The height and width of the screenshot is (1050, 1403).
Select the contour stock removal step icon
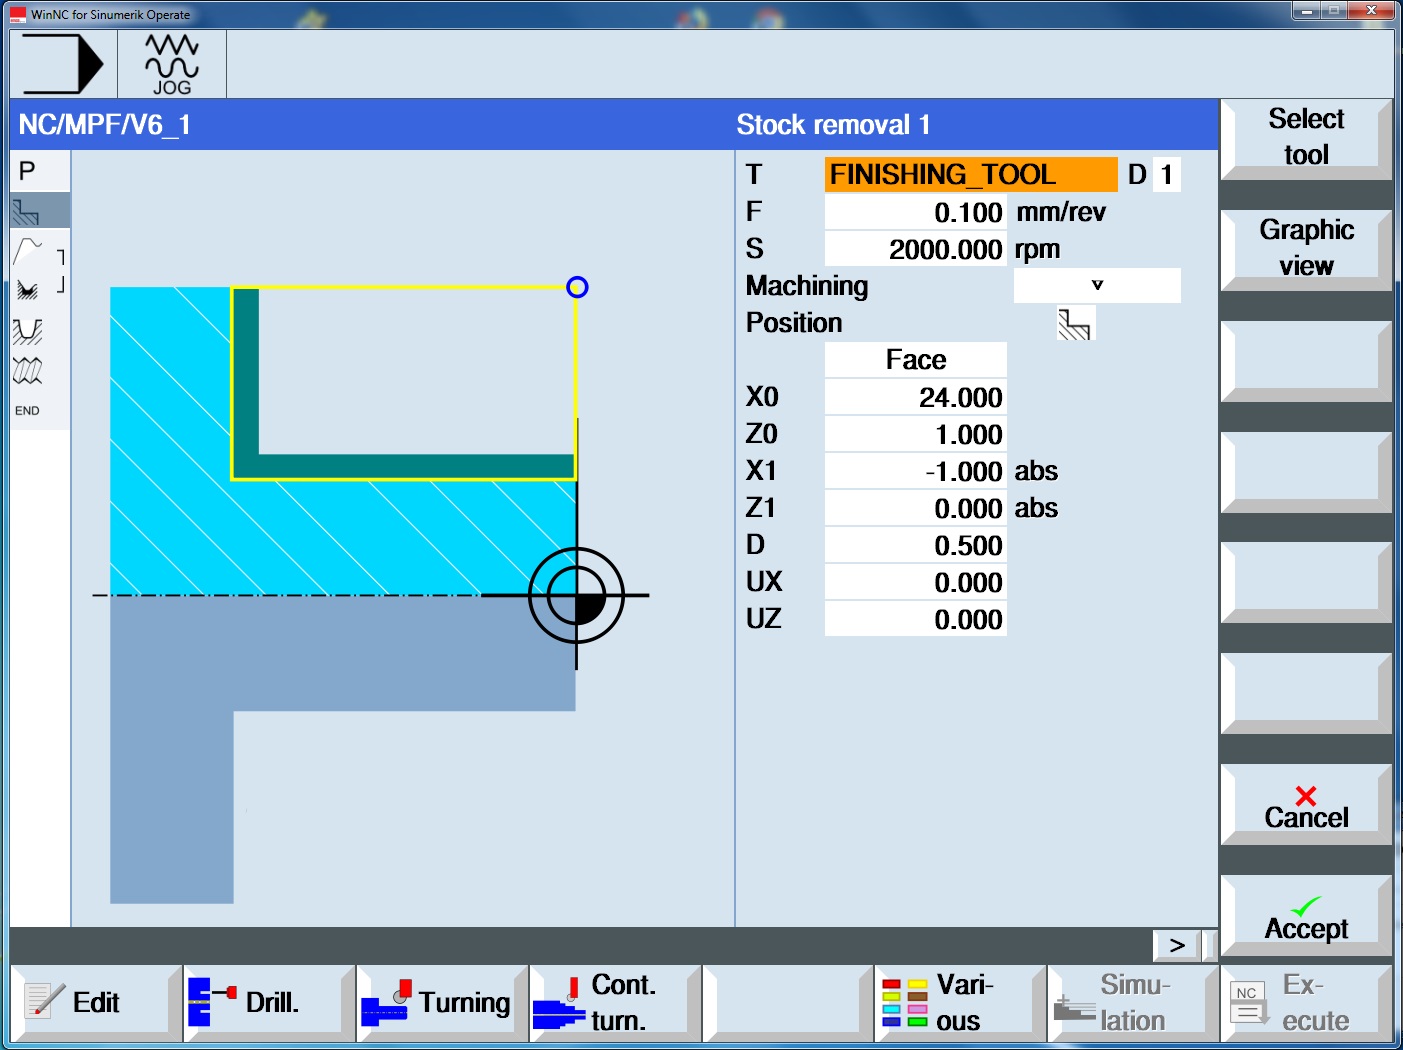tap(27, 290)
